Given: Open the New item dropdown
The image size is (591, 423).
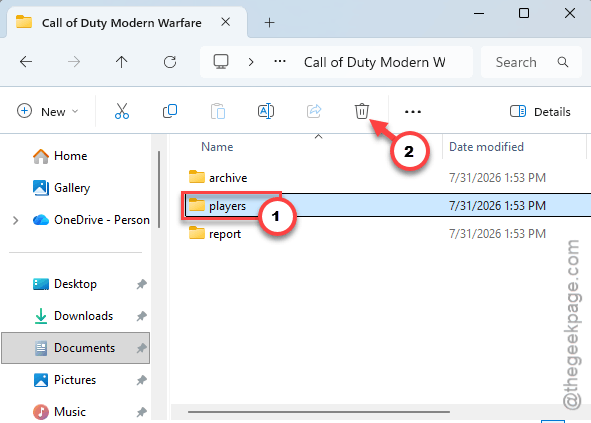Looking at the screenshot, I should click(x=47, y=112).
